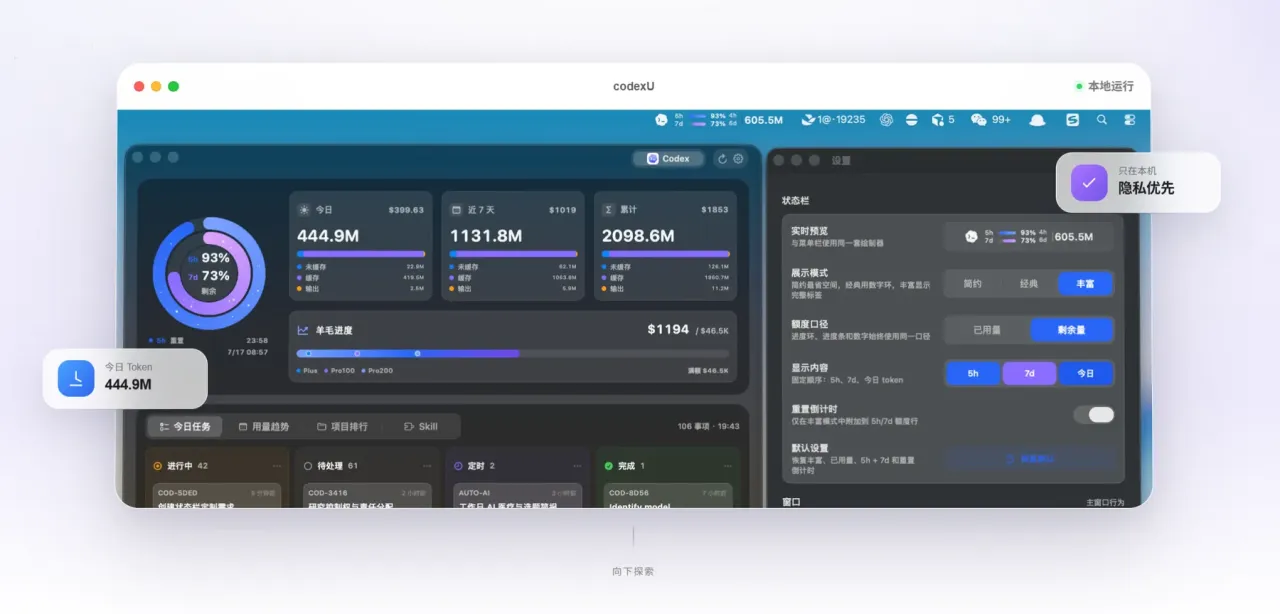Select 丰富 display mode

point(1085,284)
